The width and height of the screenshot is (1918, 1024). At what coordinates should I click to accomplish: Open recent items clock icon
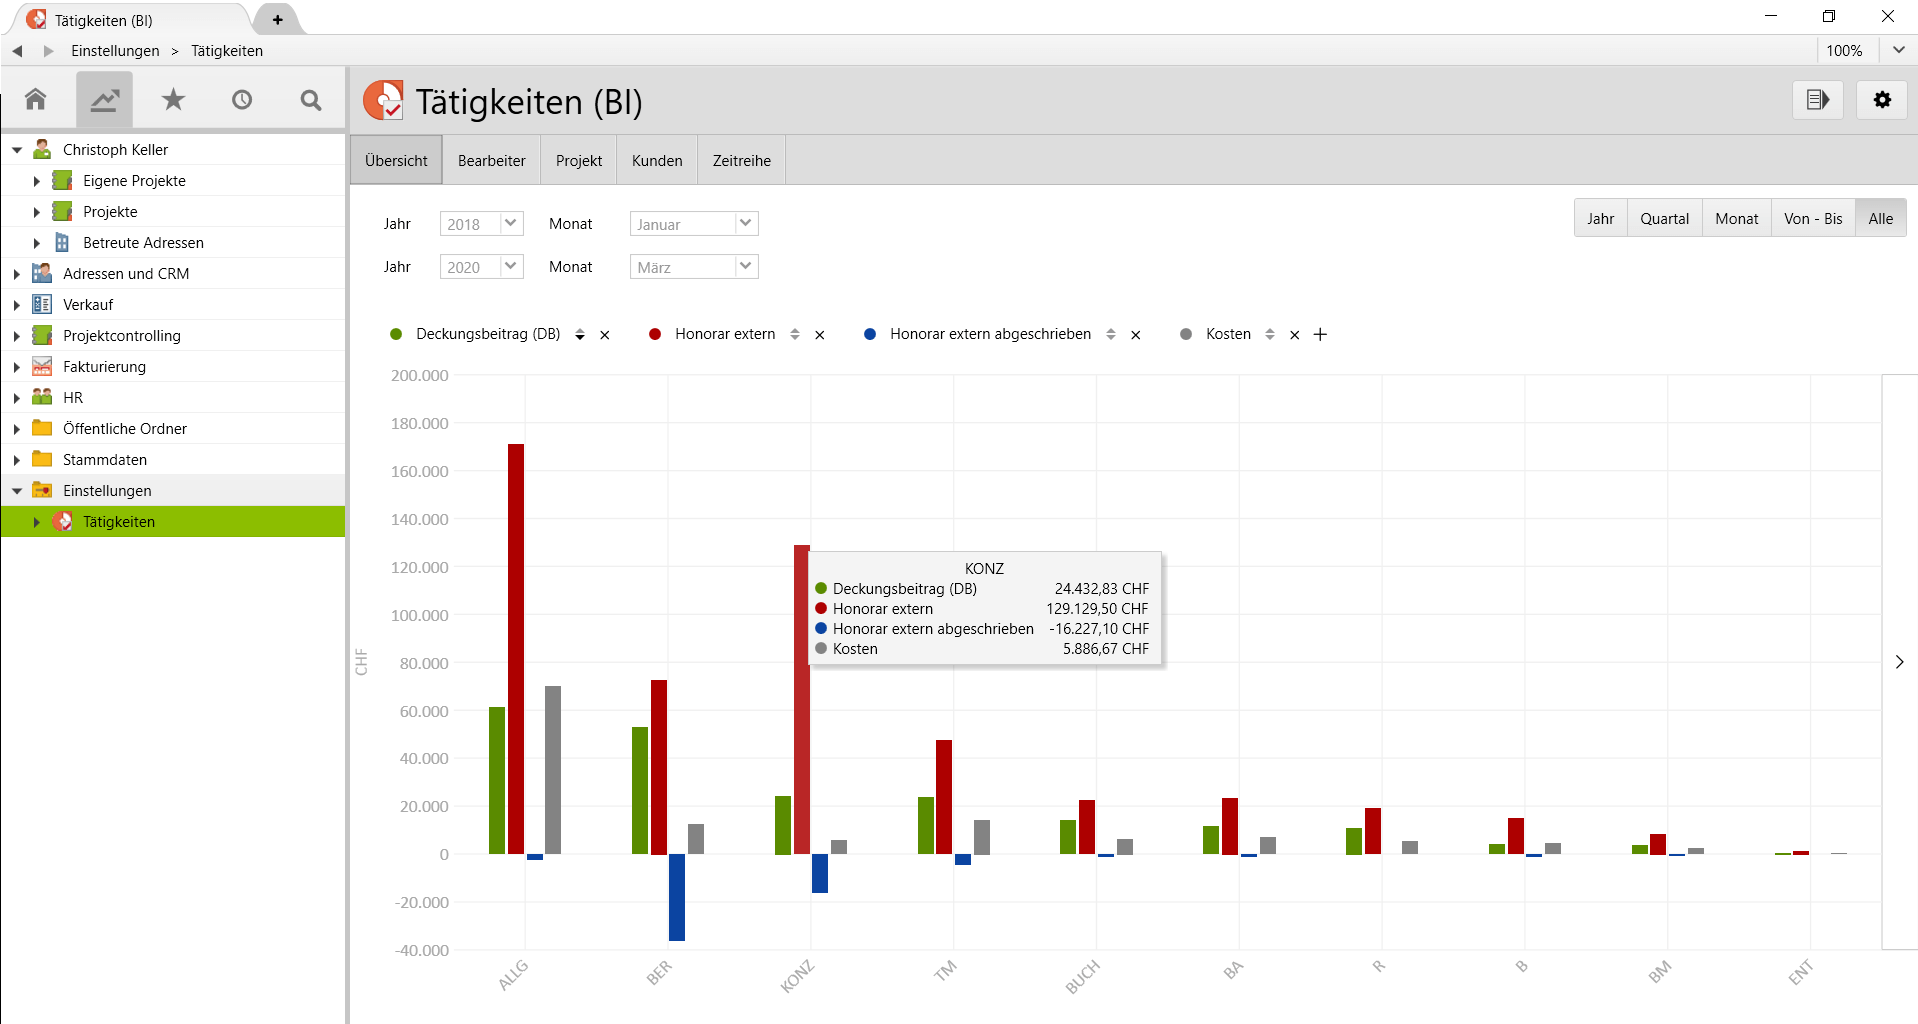tap(241, 99)
